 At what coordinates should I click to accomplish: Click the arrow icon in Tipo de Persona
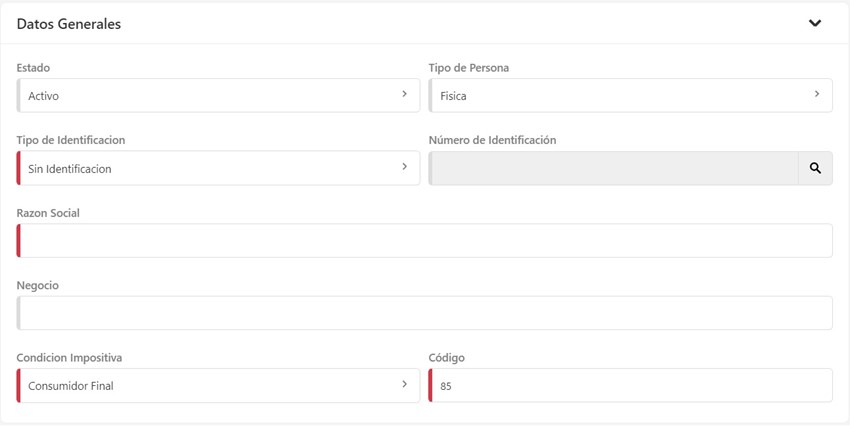tap(816, 95)
